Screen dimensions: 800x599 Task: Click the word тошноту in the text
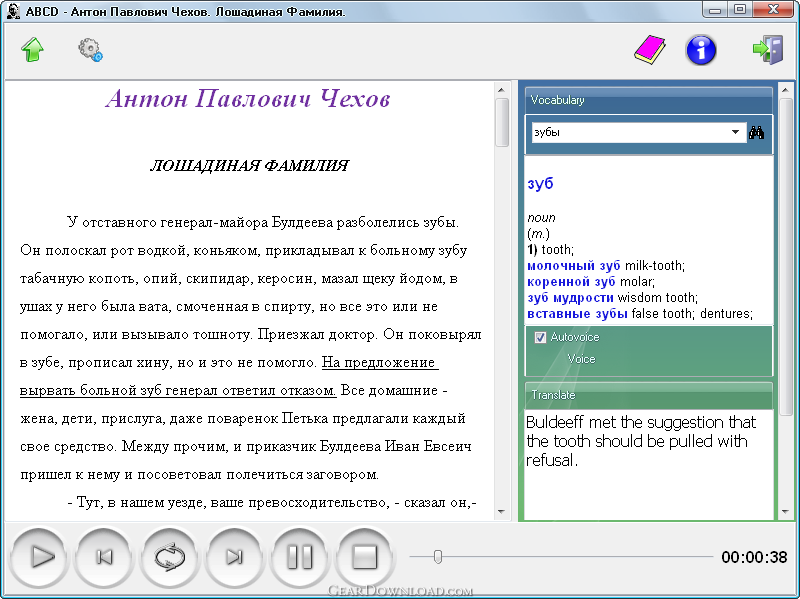pyautogui.click(x=221, y=335)
